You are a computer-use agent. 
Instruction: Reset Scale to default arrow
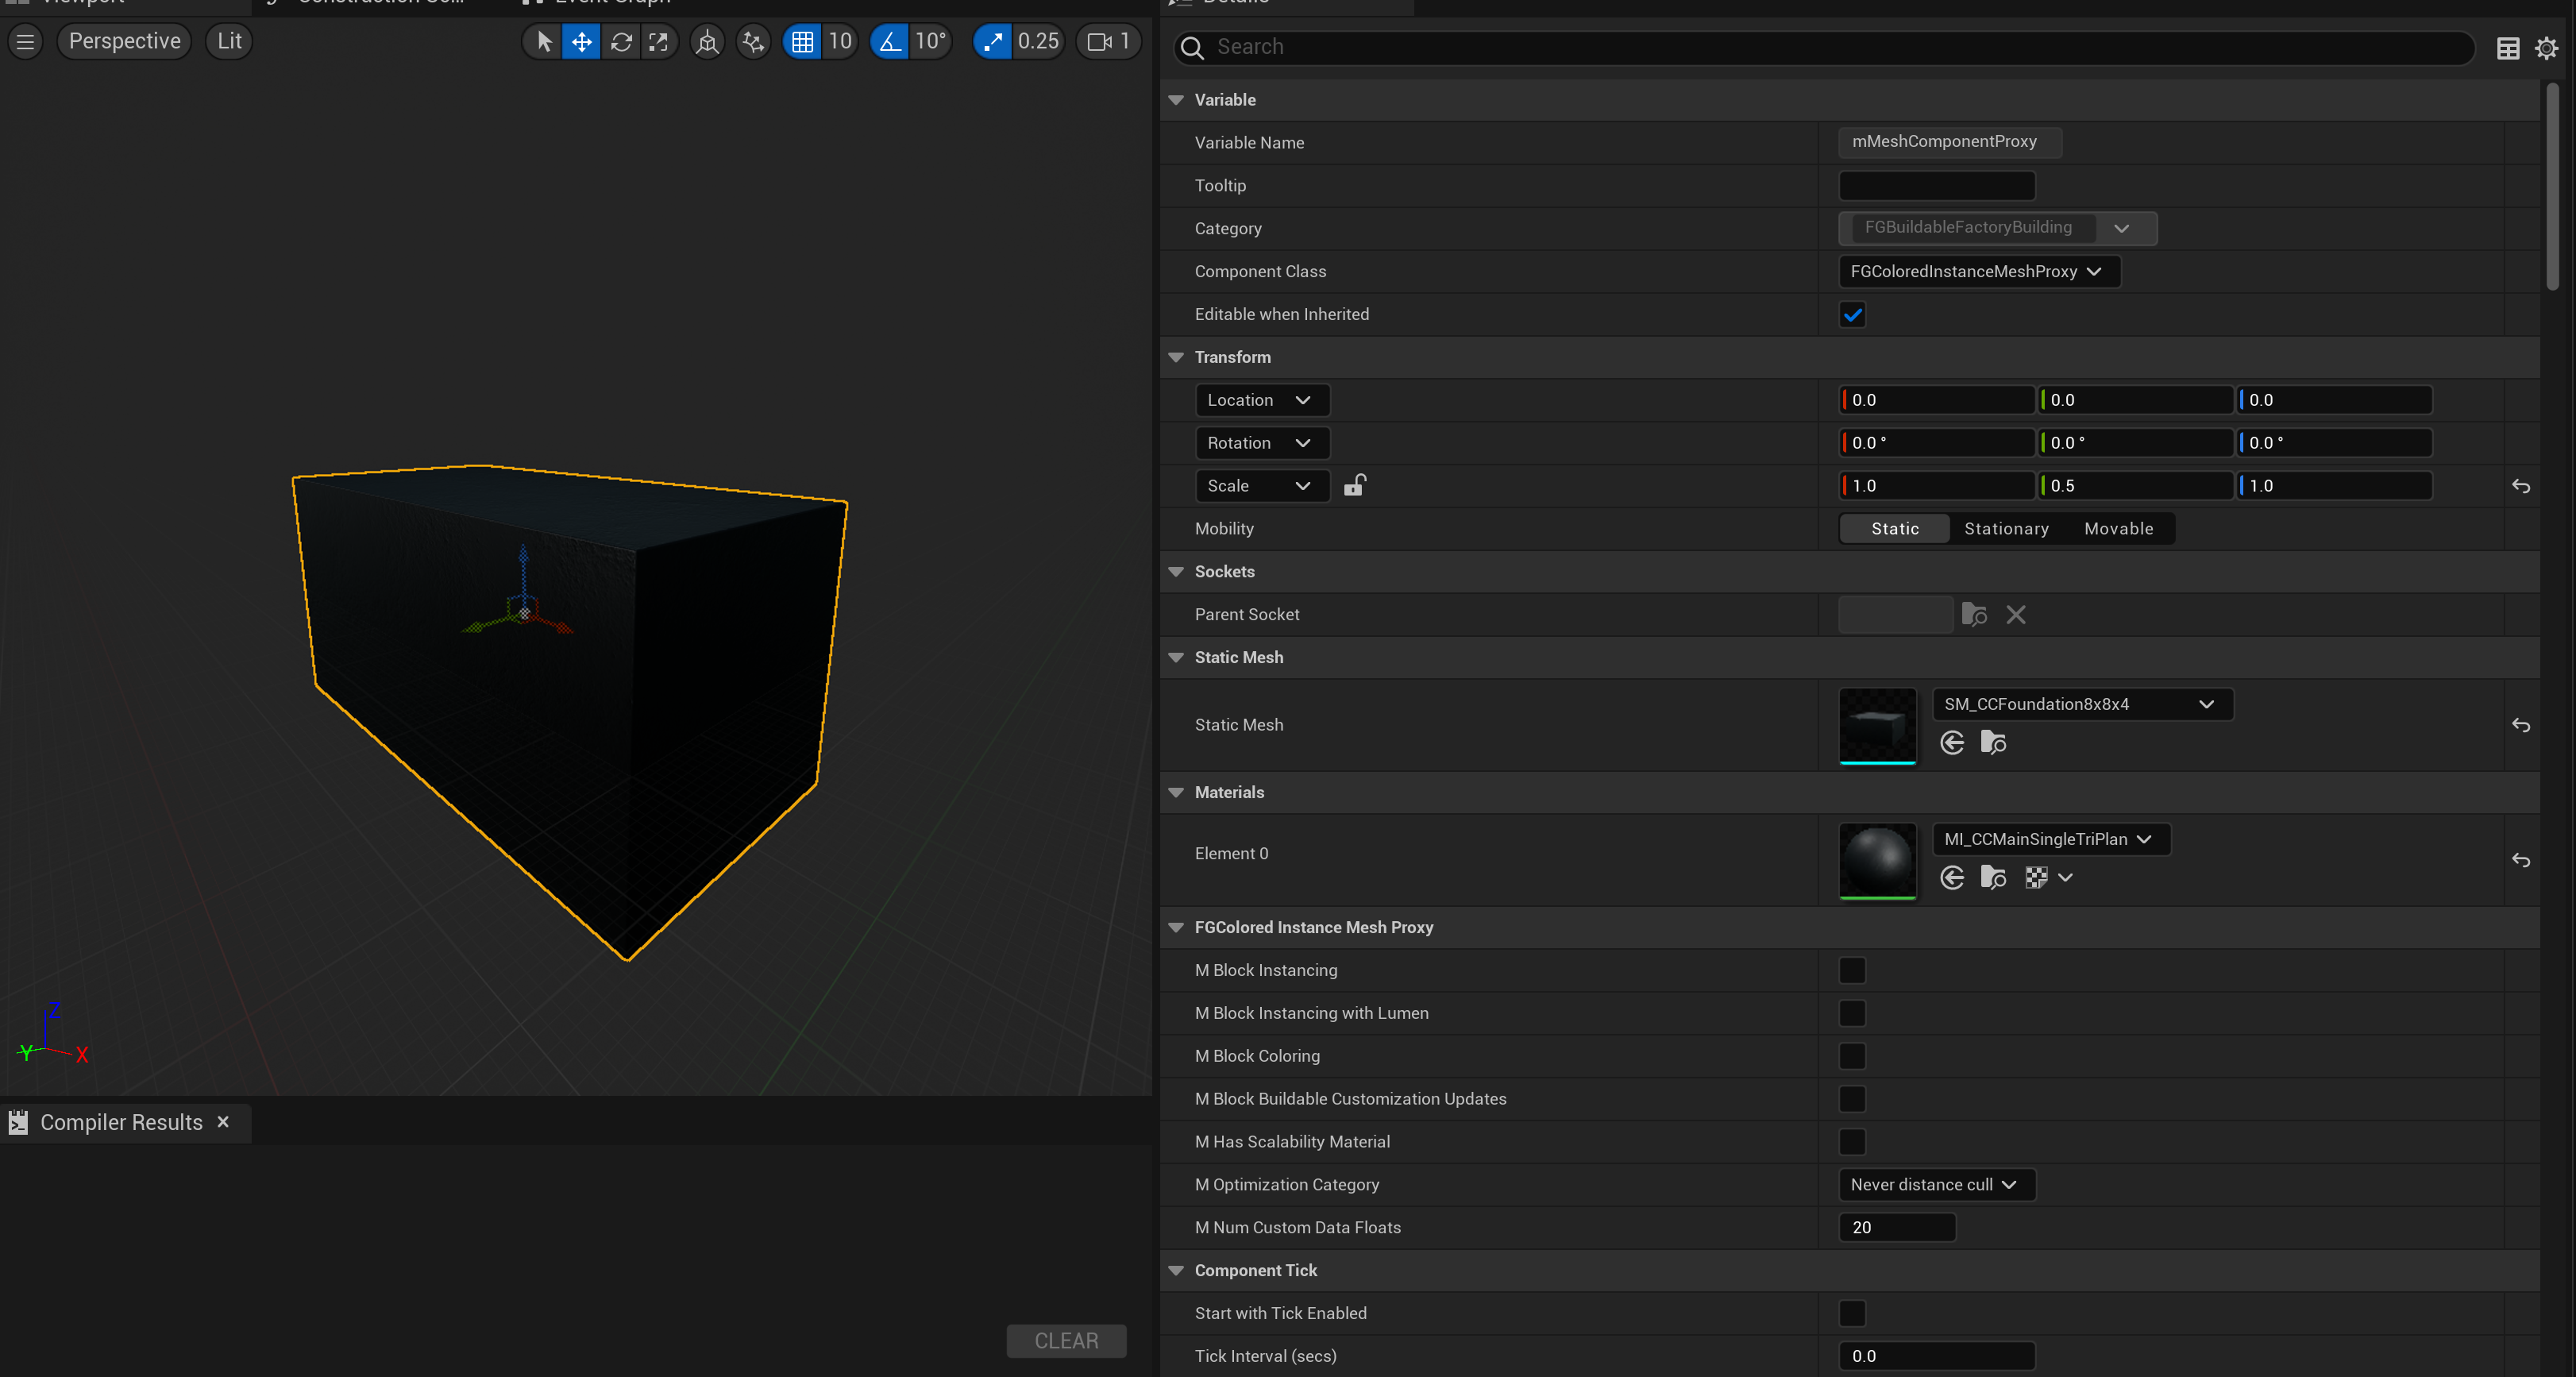pos(2520,486)
